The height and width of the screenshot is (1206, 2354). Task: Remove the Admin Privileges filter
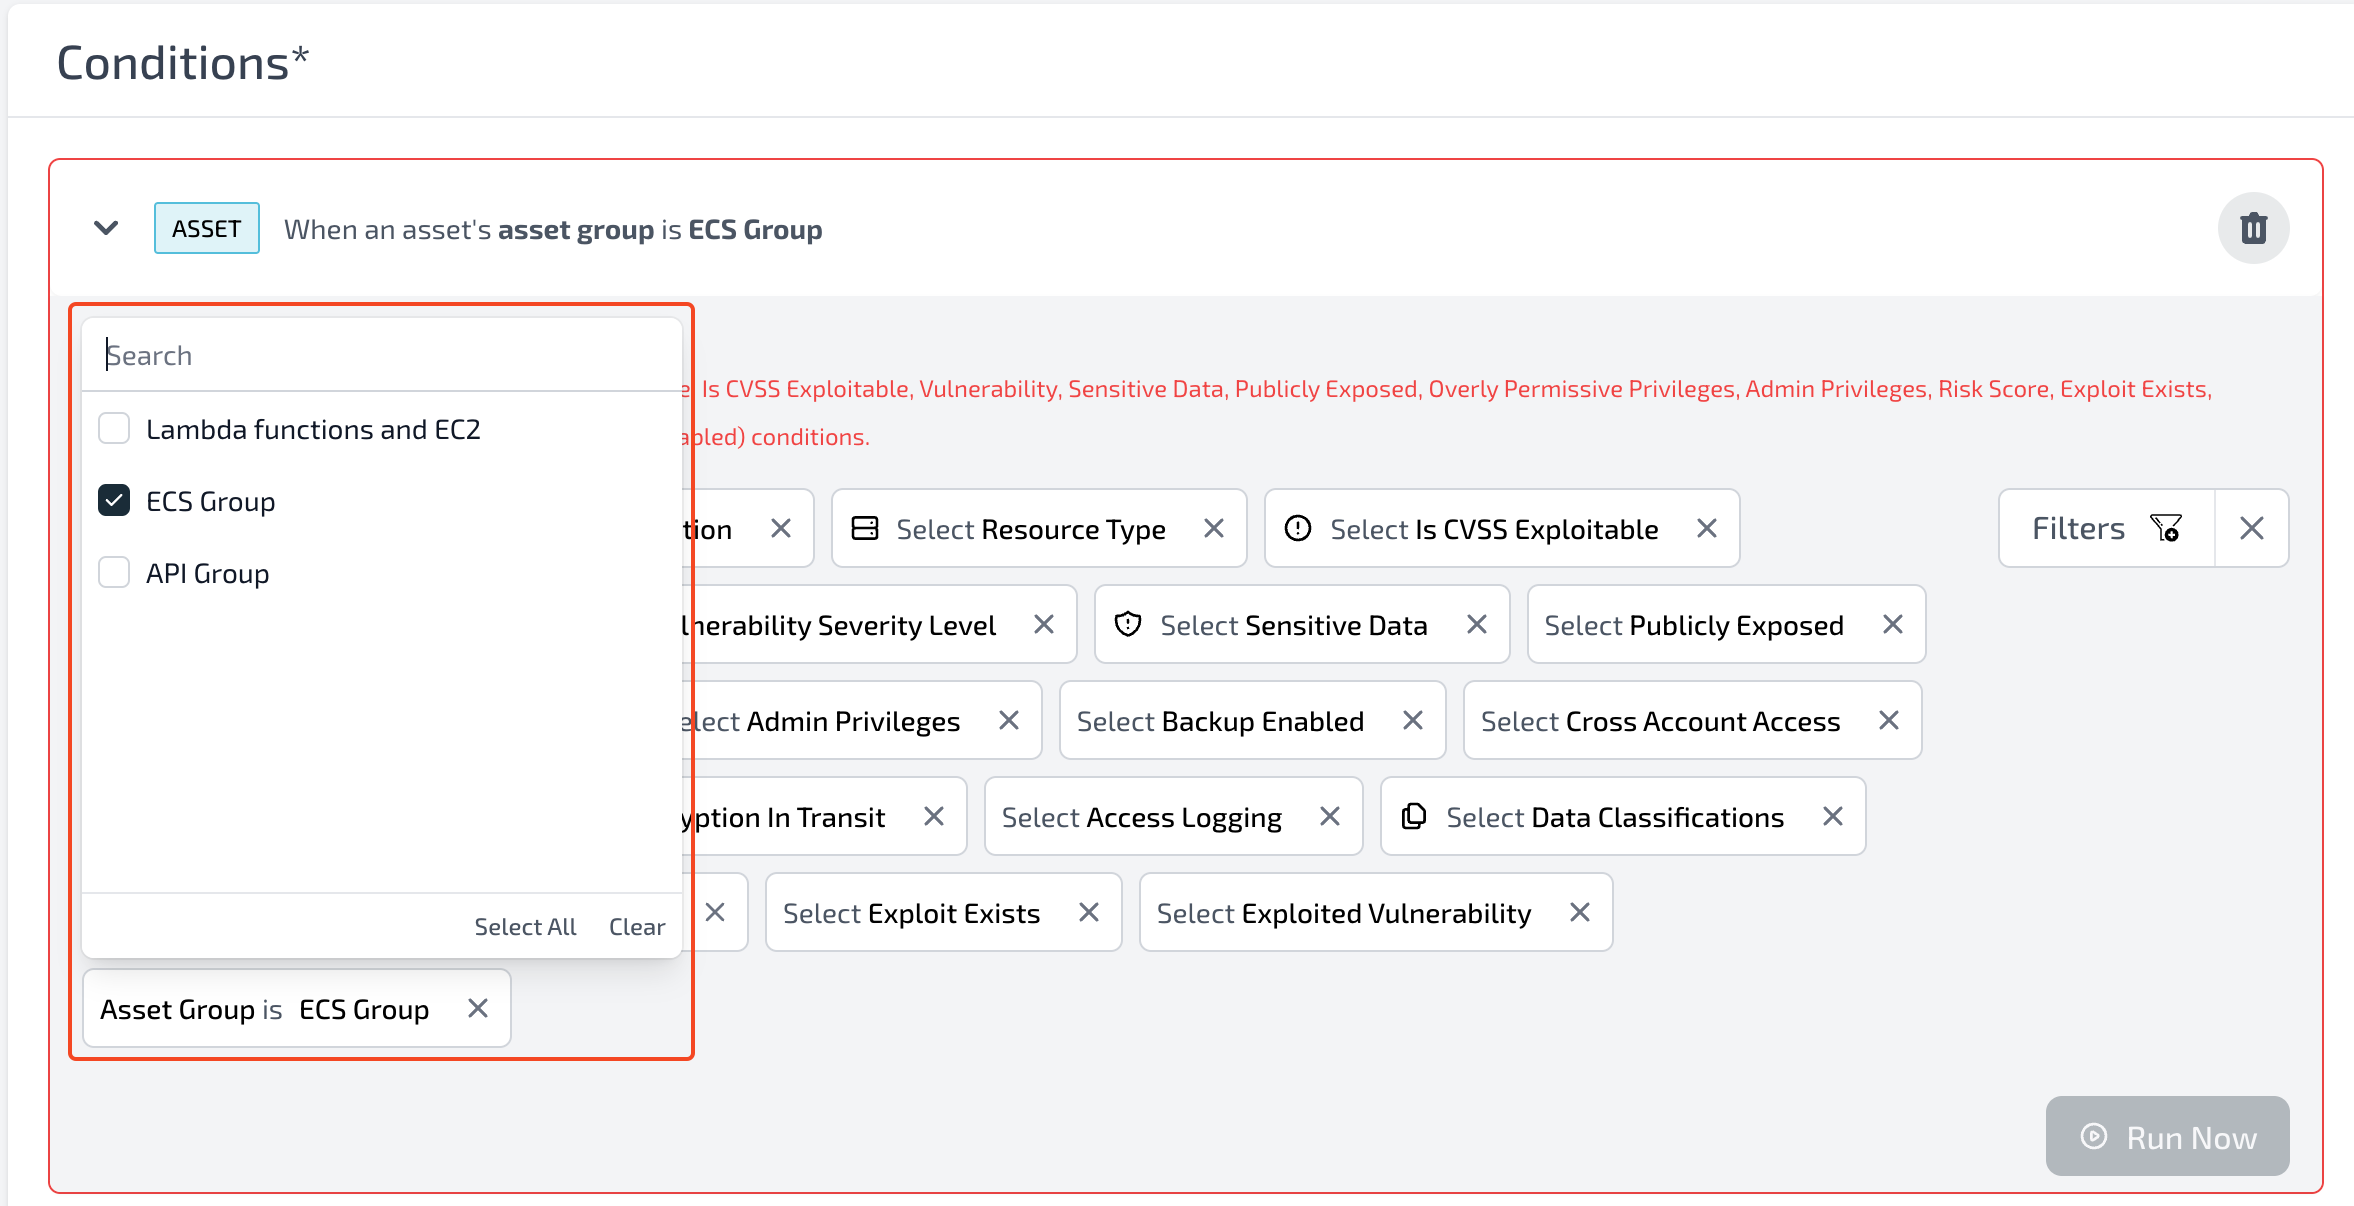click(x=1009, y=720)
